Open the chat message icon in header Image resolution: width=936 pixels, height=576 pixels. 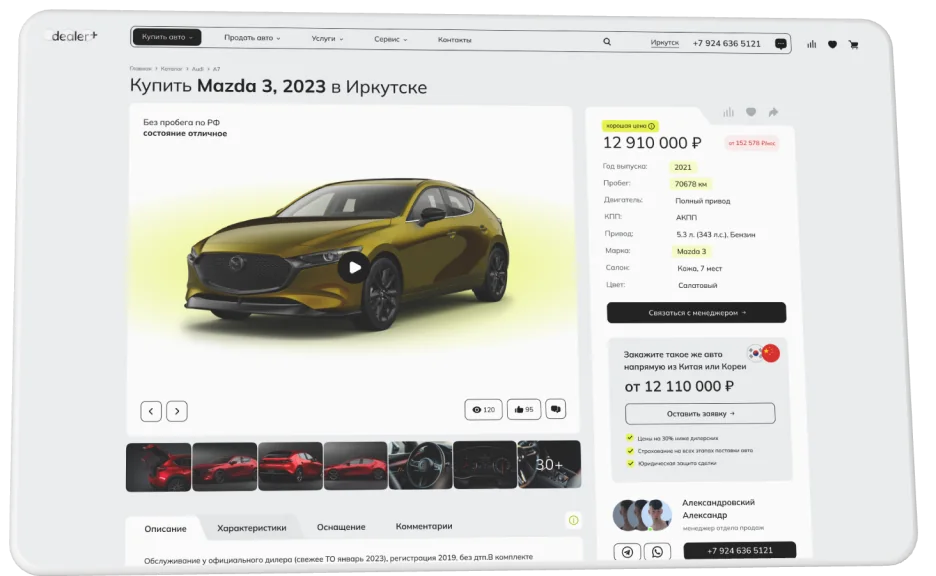[x=780, y=44]
